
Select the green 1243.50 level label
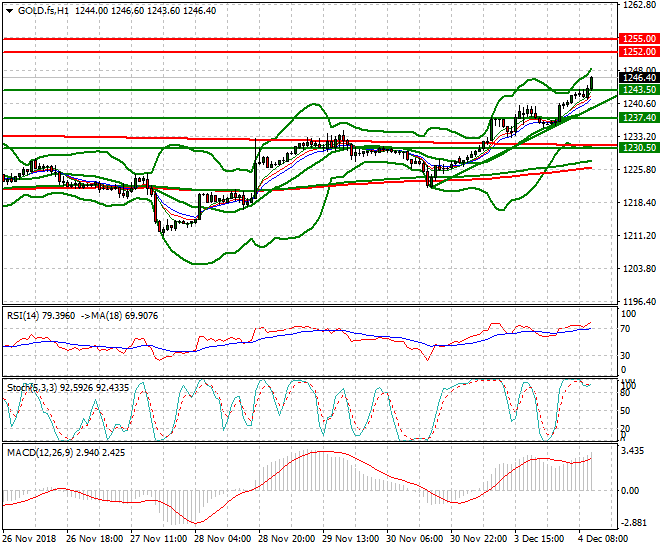pos(639,90)
